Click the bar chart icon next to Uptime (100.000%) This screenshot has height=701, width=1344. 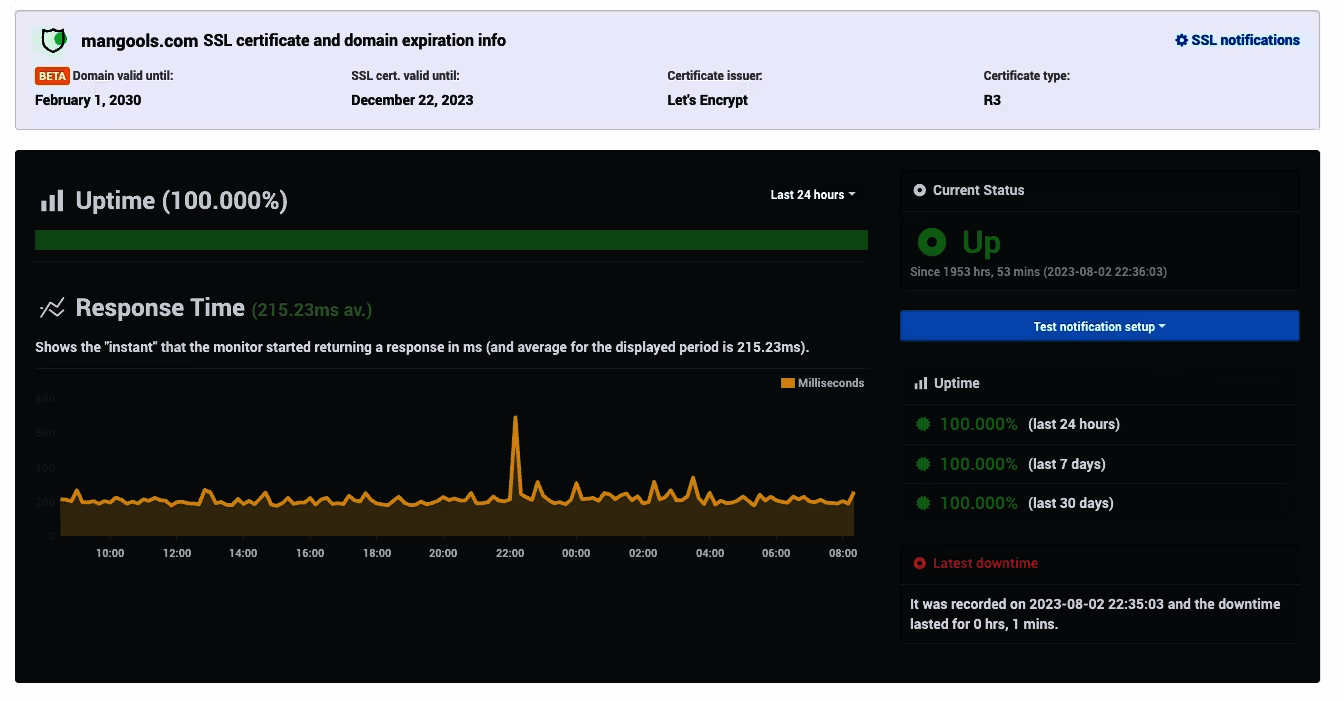coord(52,200)
